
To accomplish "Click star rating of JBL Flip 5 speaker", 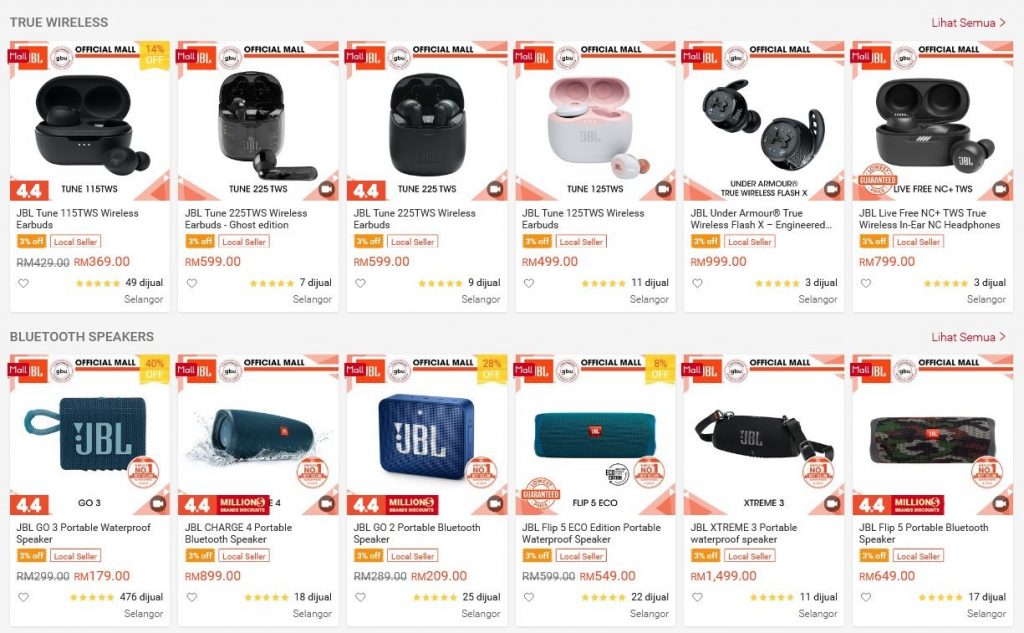I will point(941,597).
